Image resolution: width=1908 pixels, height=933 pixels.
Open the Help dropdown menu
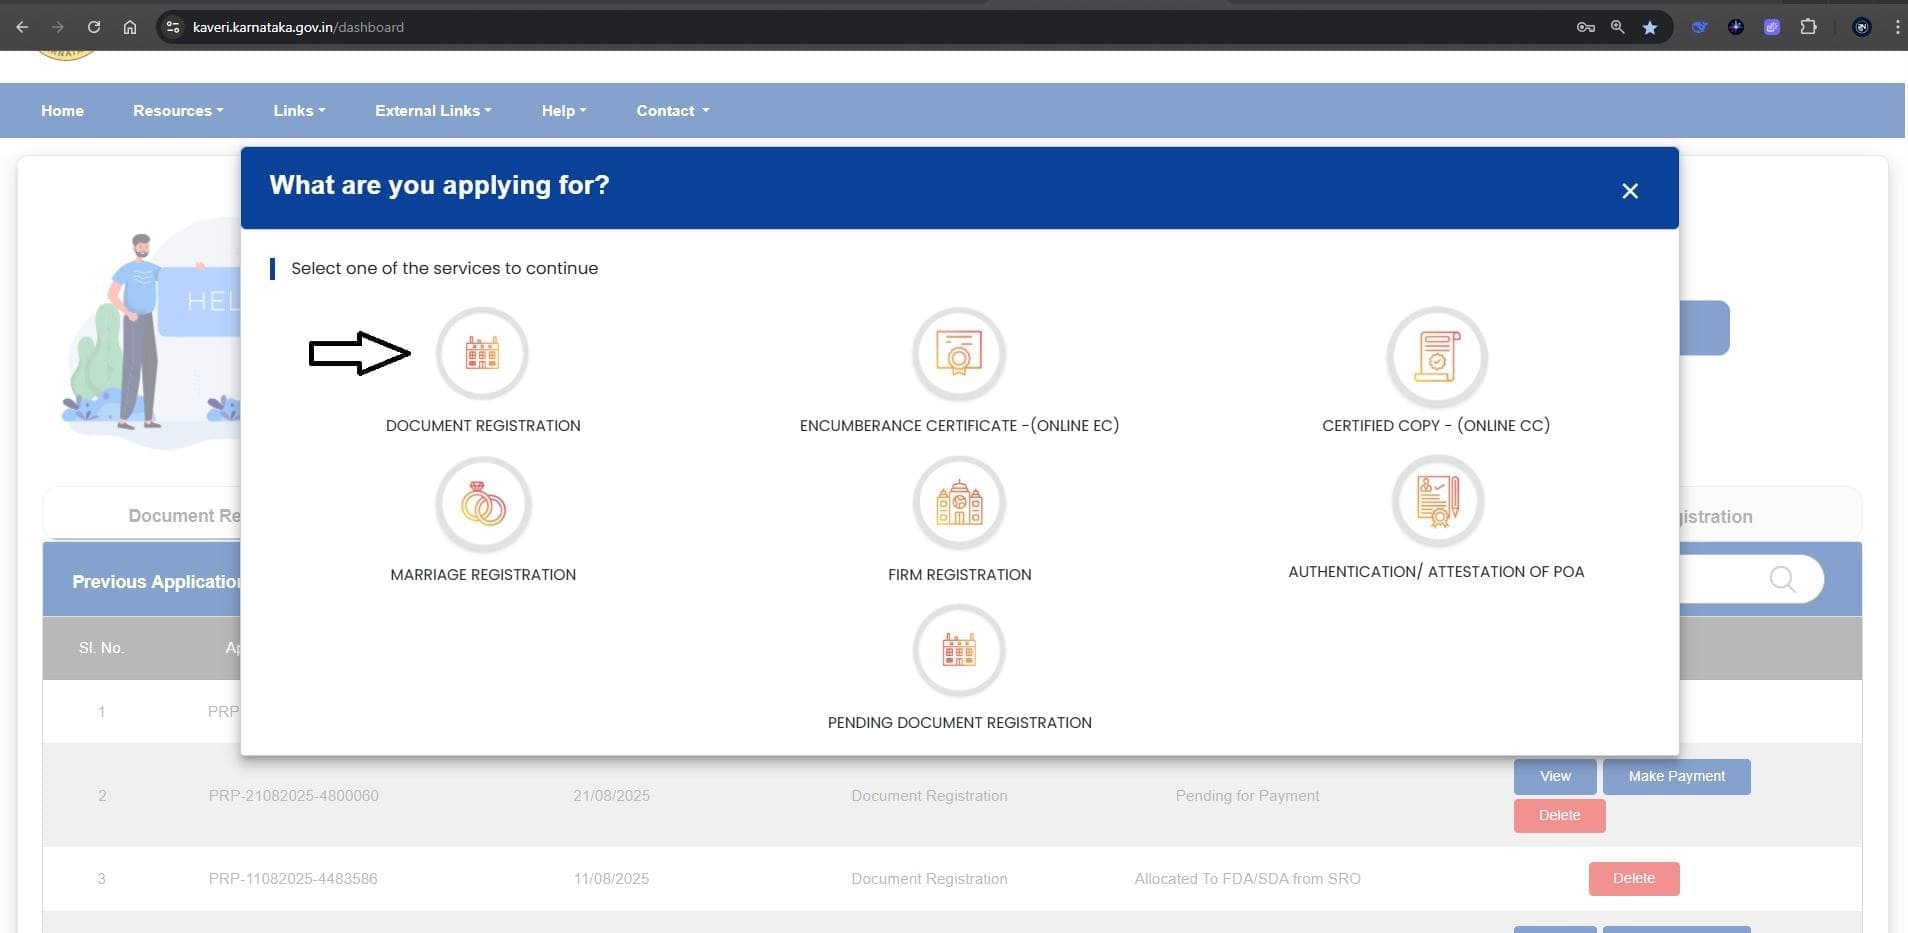563,111
